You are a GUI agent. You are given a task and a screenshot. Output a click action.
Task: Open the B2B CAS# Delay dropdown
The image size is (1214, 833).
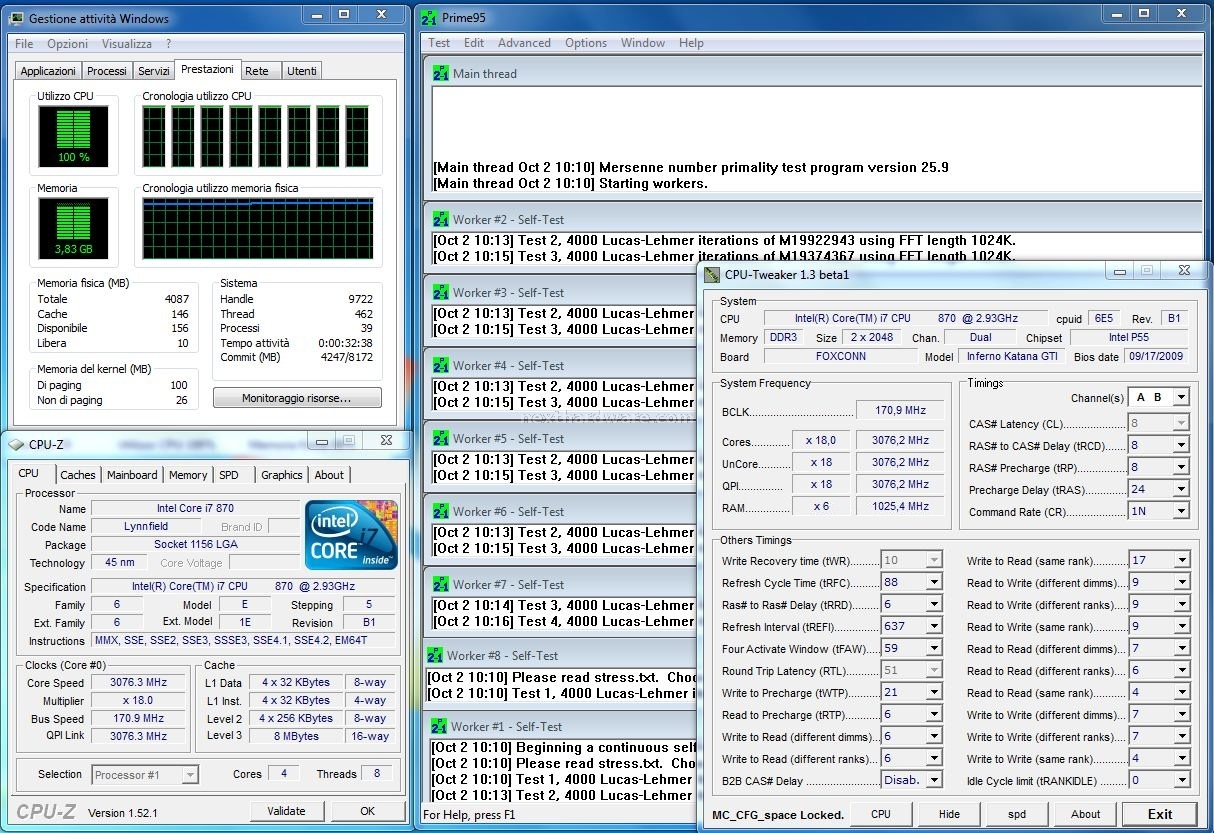[x=934, y=780]
